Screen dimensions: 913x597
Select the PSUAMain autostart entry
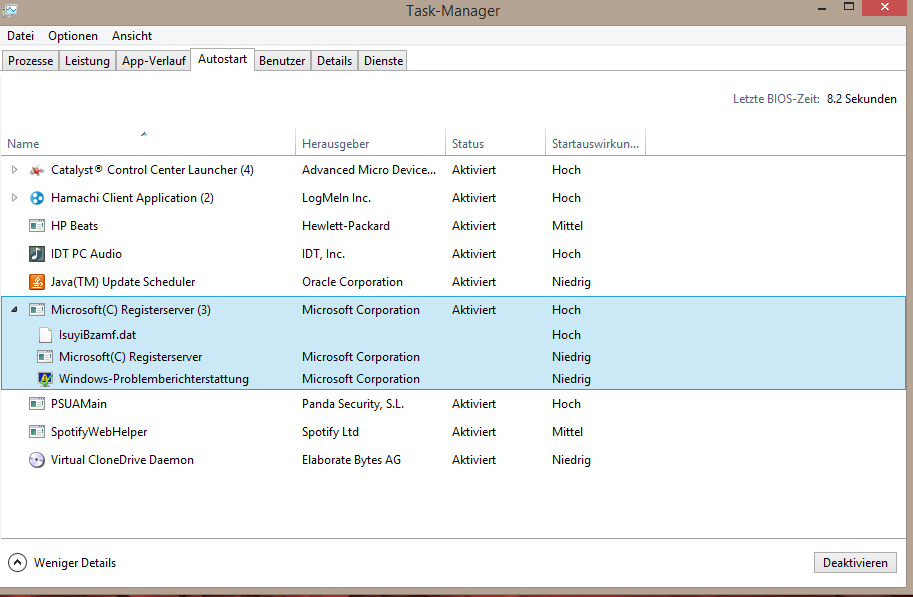(x=79, y=404)
